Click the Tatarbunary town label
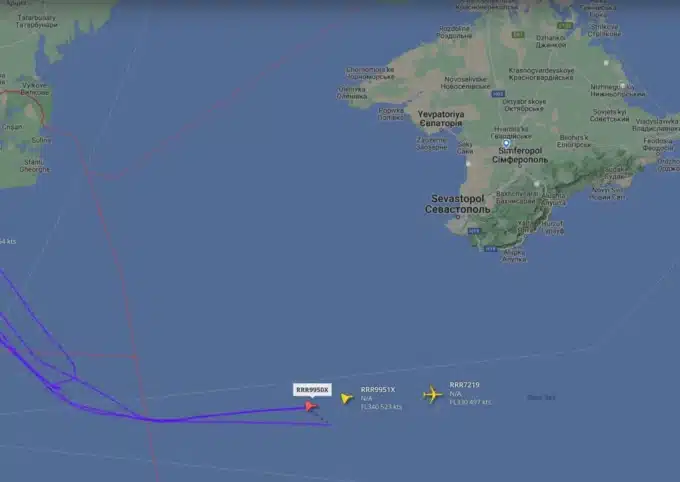 [x=36, y=21]
